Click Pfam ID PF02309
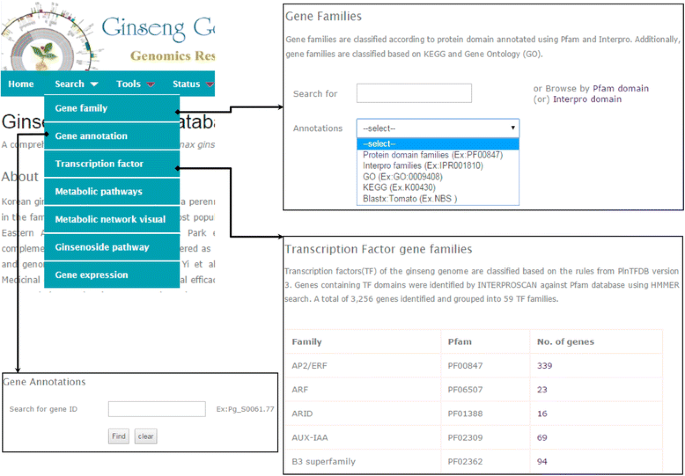685x476 pixels. pos(465,438)
